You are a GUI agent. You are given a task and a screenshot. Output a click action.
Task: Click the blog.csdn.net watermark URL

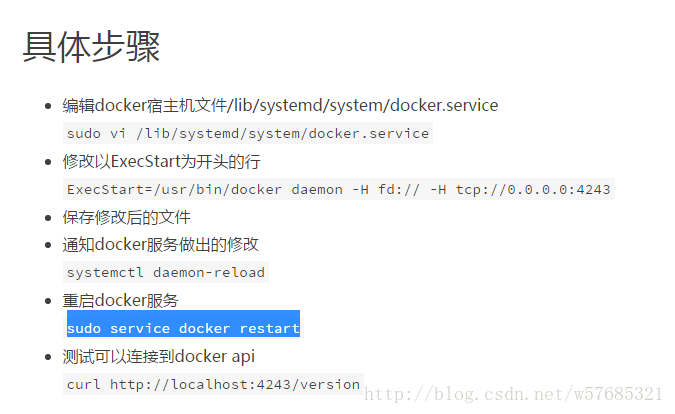tap(513, 394)
